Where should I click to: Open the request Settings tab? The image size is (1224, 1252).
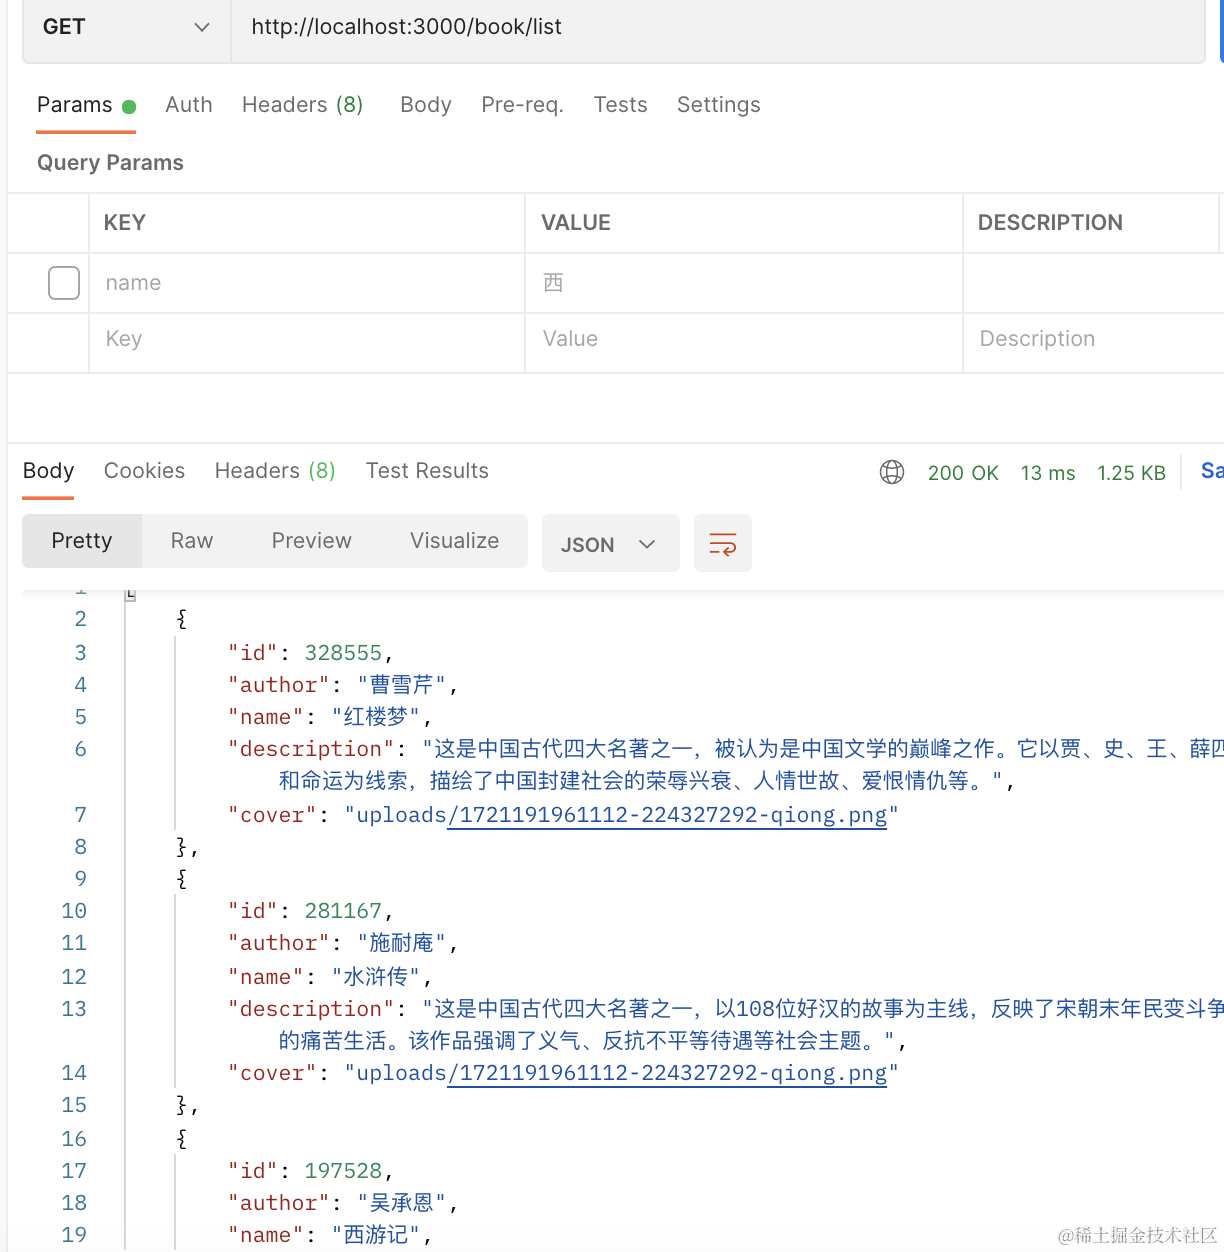click(x=718, y=105)
